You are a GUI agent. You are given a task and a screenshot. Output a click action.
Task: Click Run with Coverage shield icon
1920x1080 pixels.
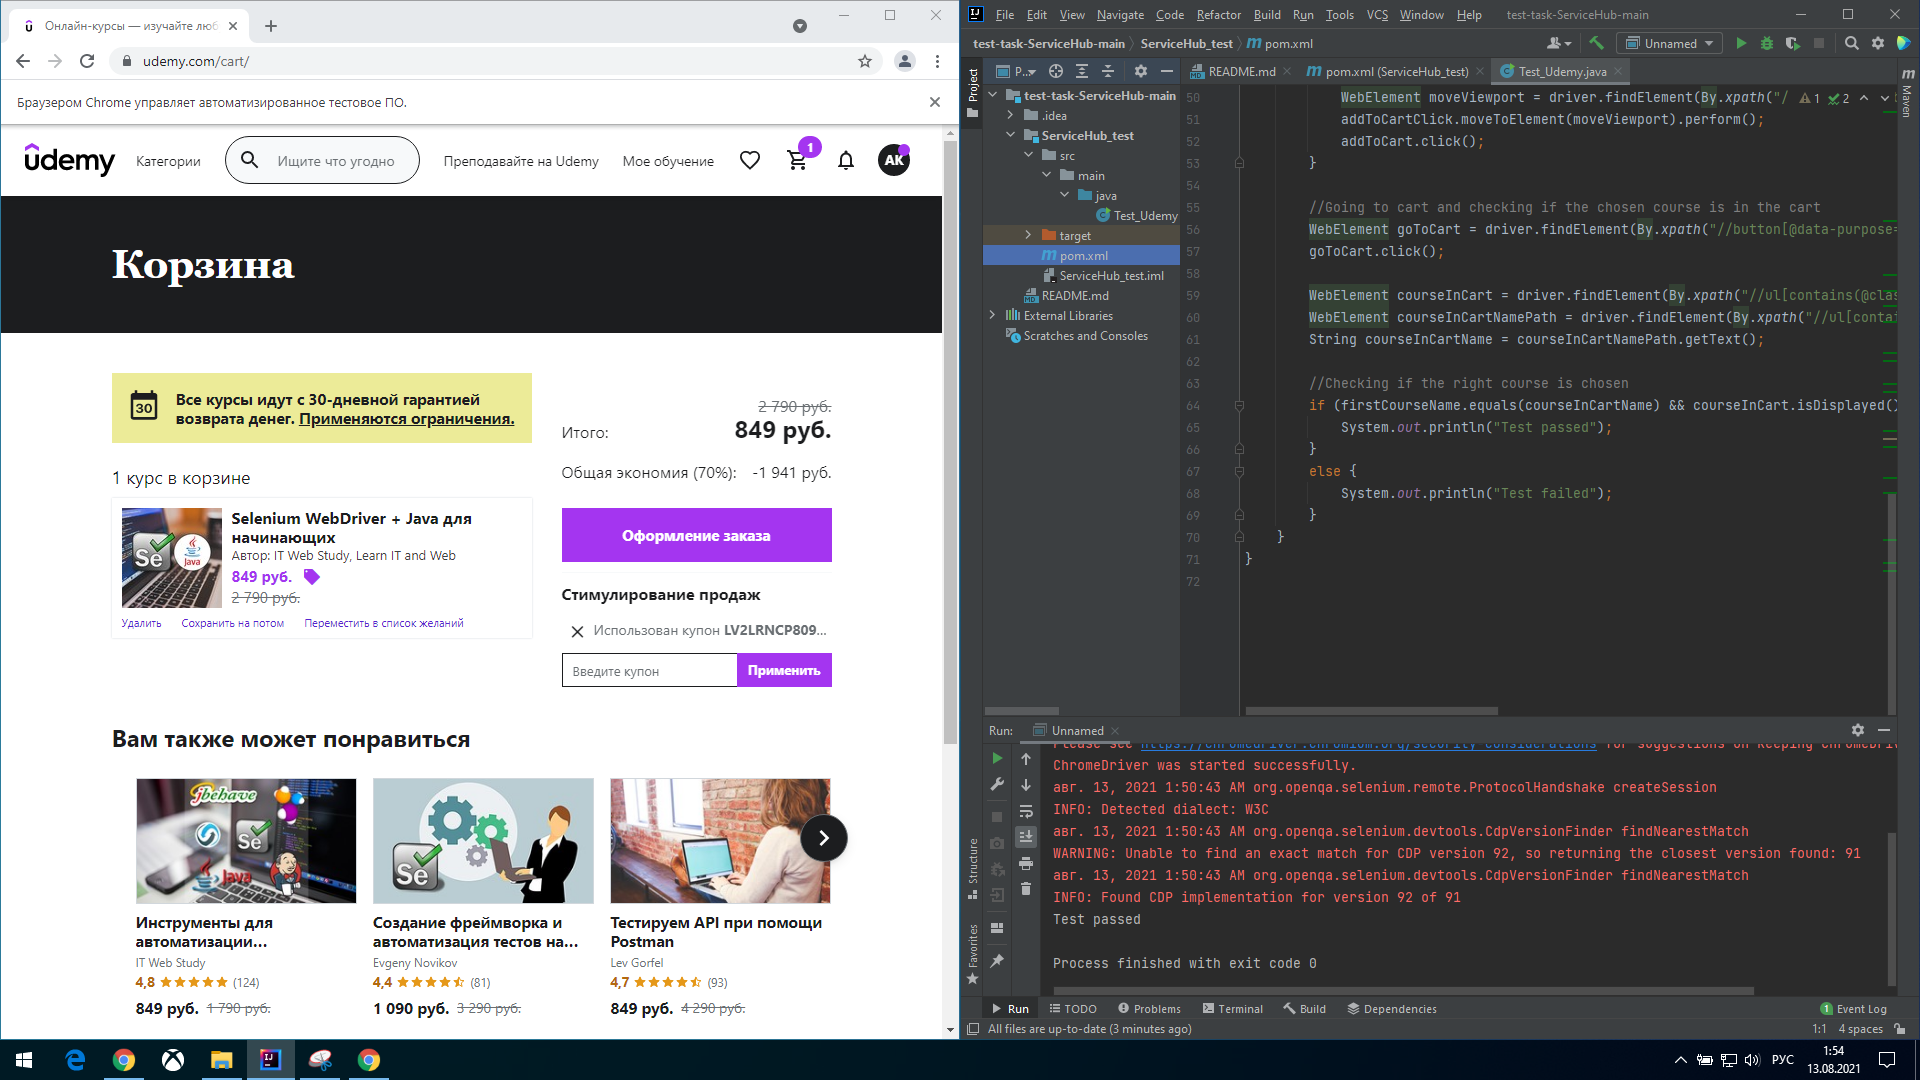click(x=1792, y=43)
